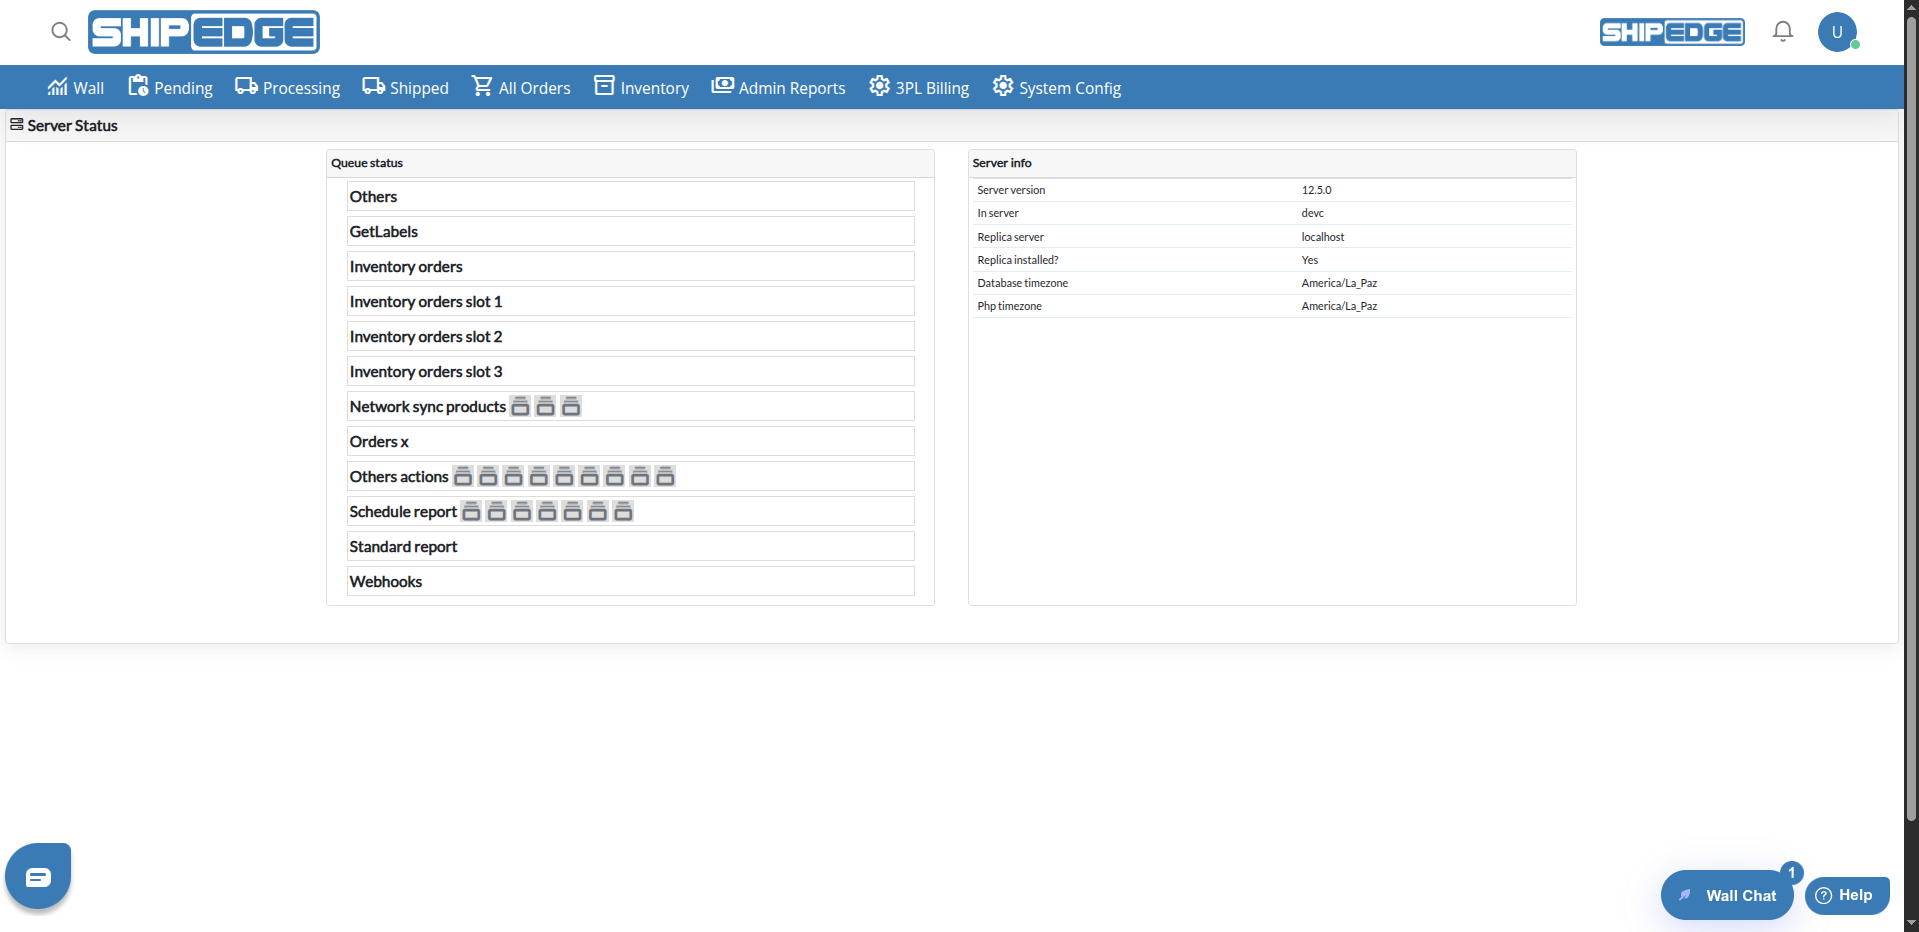Open All Orders via the cart icon

tap(483, 87)
